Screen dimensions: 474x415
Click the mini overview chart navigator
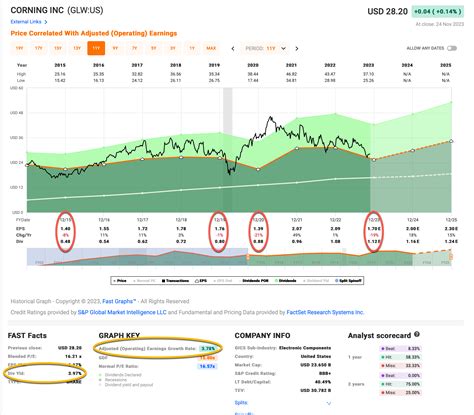[x=239, y=257]
